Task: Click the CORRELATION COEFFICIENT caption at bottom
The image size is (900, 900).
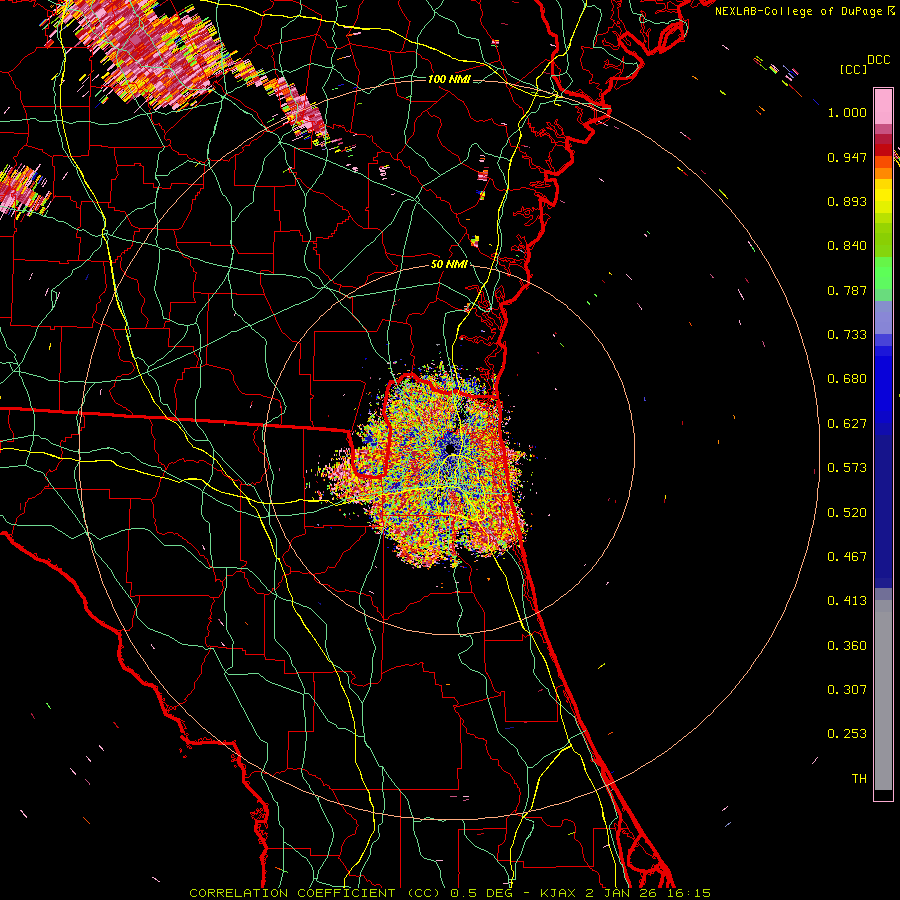Action: pyautogui.click(x=449, y=893)
